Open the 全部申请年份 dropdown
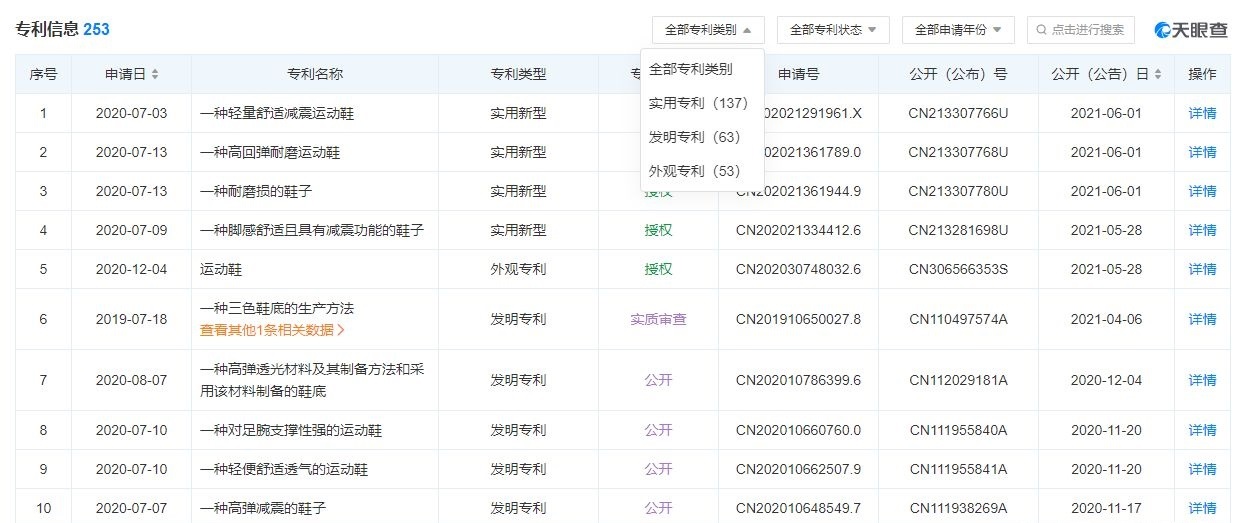Image resolution: width=1247 pixels, height=523 pixels. click(x=958, y=30)
